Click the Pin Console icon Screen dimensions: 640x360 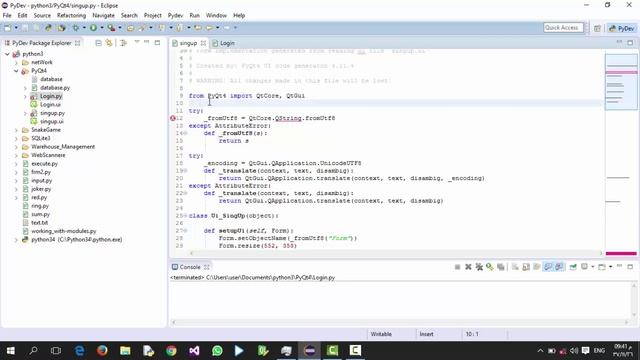click(573, 267)
